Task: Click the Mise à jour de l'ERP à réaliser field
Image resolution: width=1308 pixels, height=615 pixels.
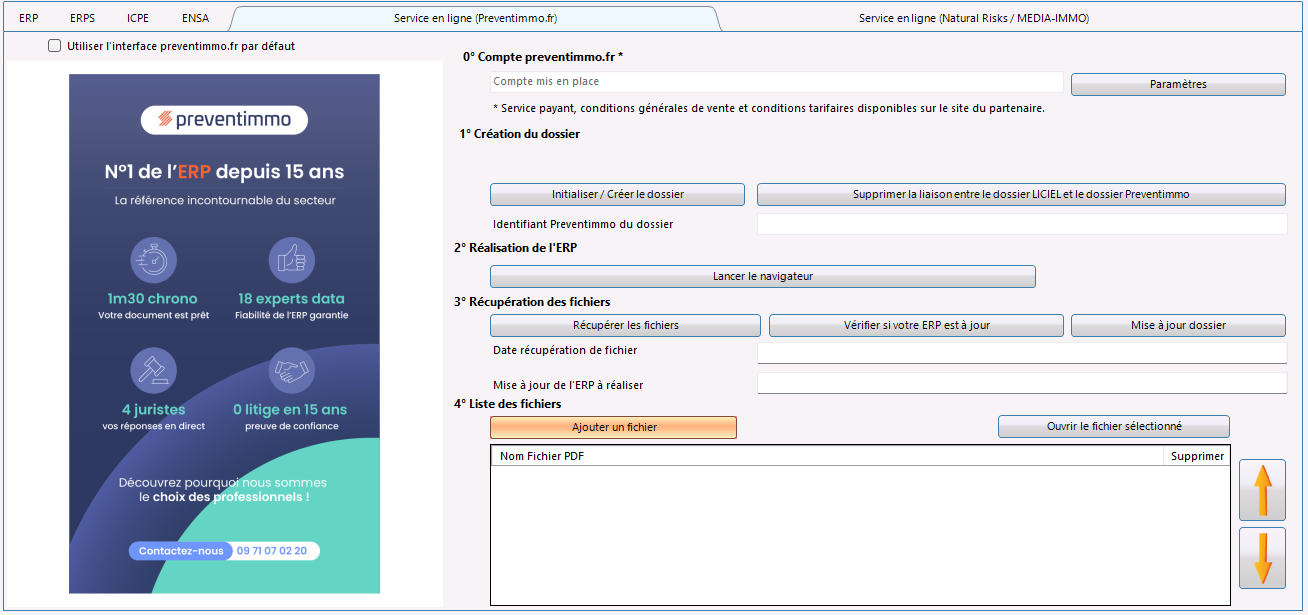Action: pyautogui.click(x=1022, y=383)
